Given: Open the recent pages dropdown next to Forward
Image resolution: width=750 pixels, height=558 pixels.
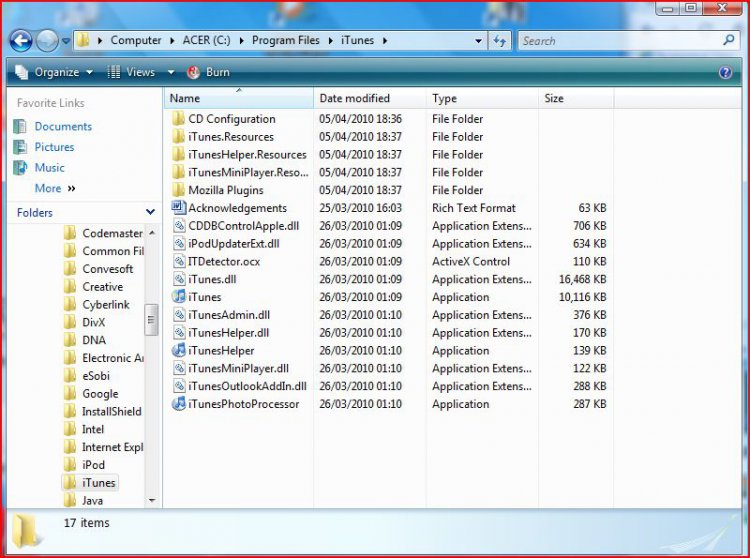Looking at the screenshot, I should [66, 41].
